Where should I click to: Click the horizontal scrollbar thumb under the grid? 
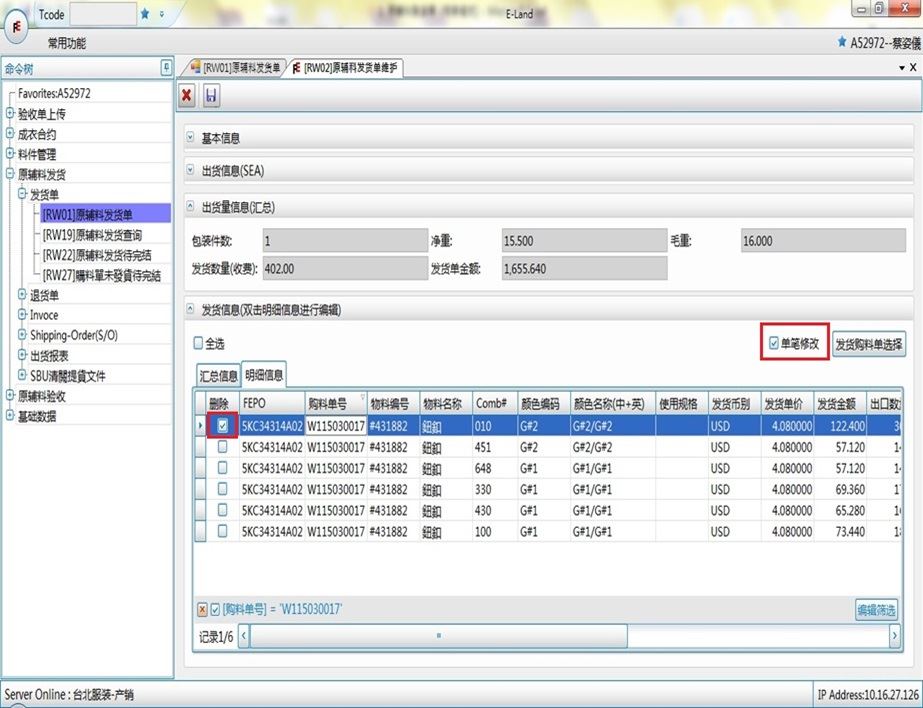437,636
